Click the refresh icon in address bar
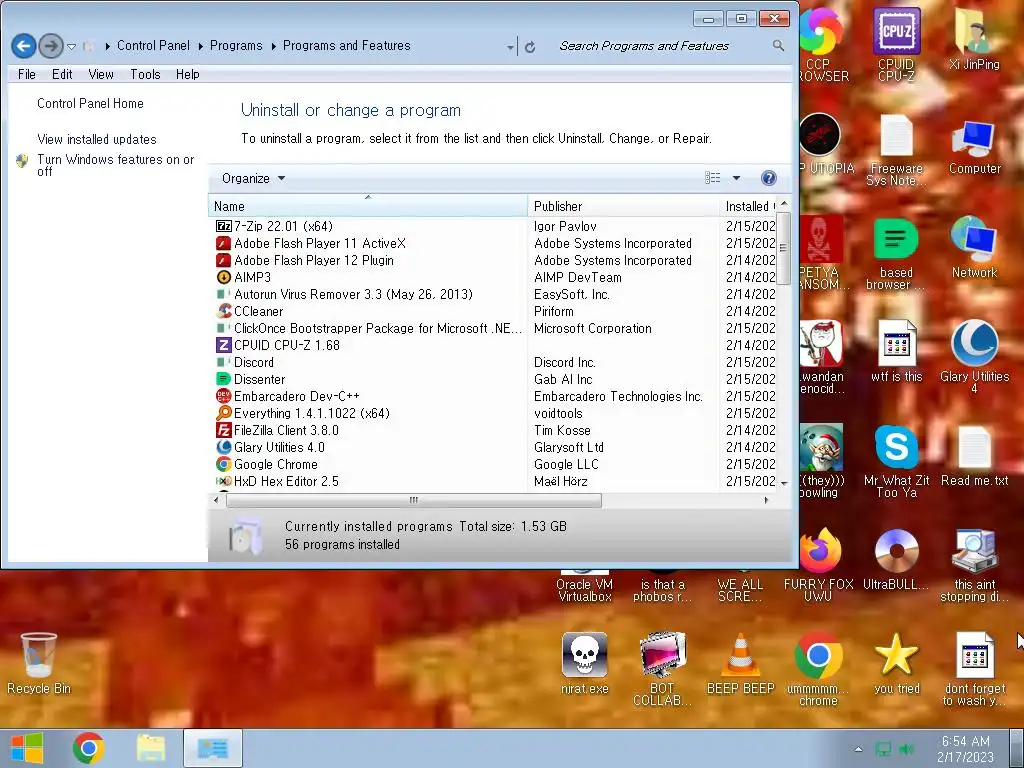 pyautogui.click(x=530, y=46)
